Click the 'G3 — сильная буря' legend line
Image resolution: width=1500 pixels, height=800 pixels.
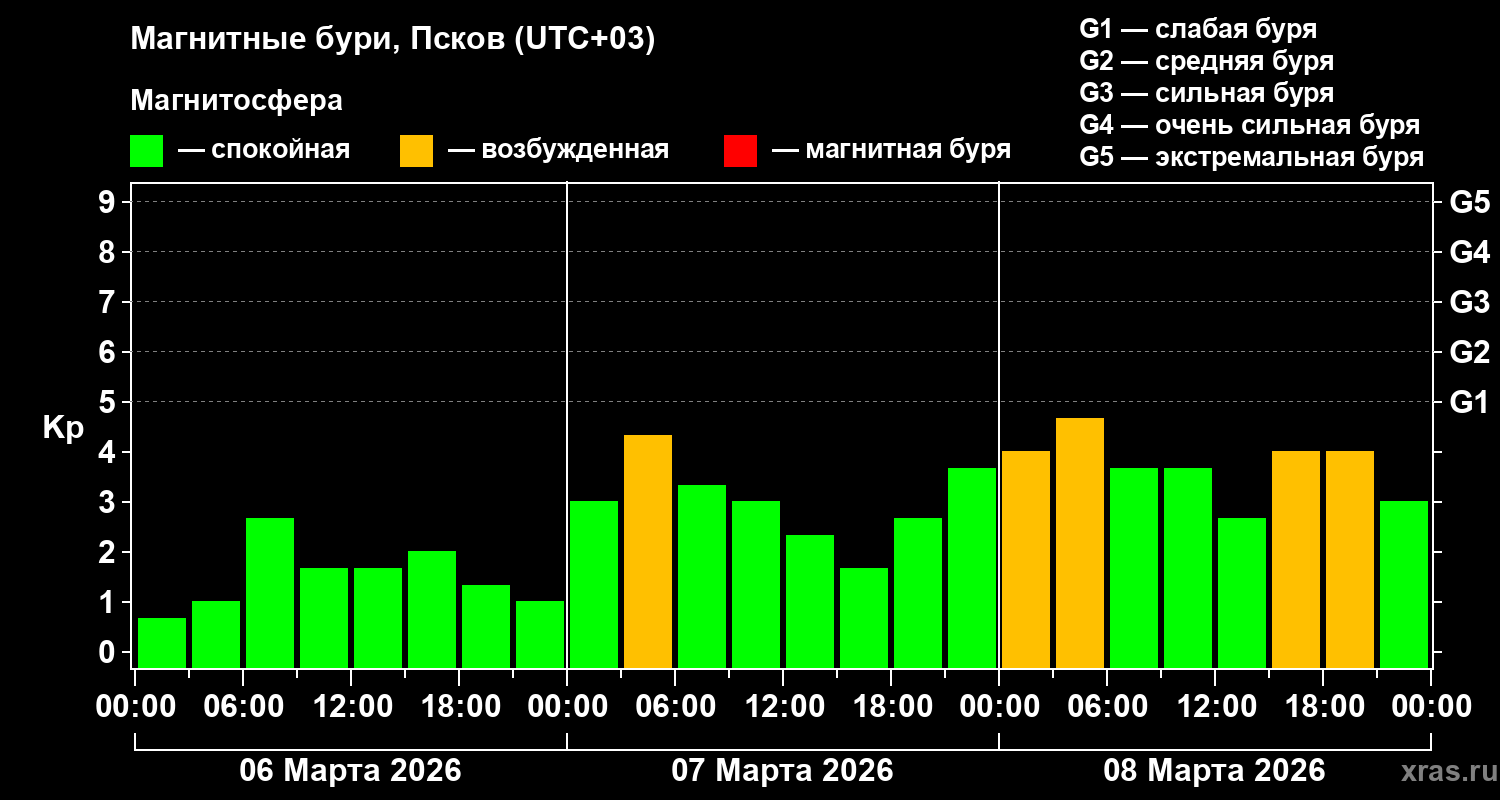point(1207,93)
